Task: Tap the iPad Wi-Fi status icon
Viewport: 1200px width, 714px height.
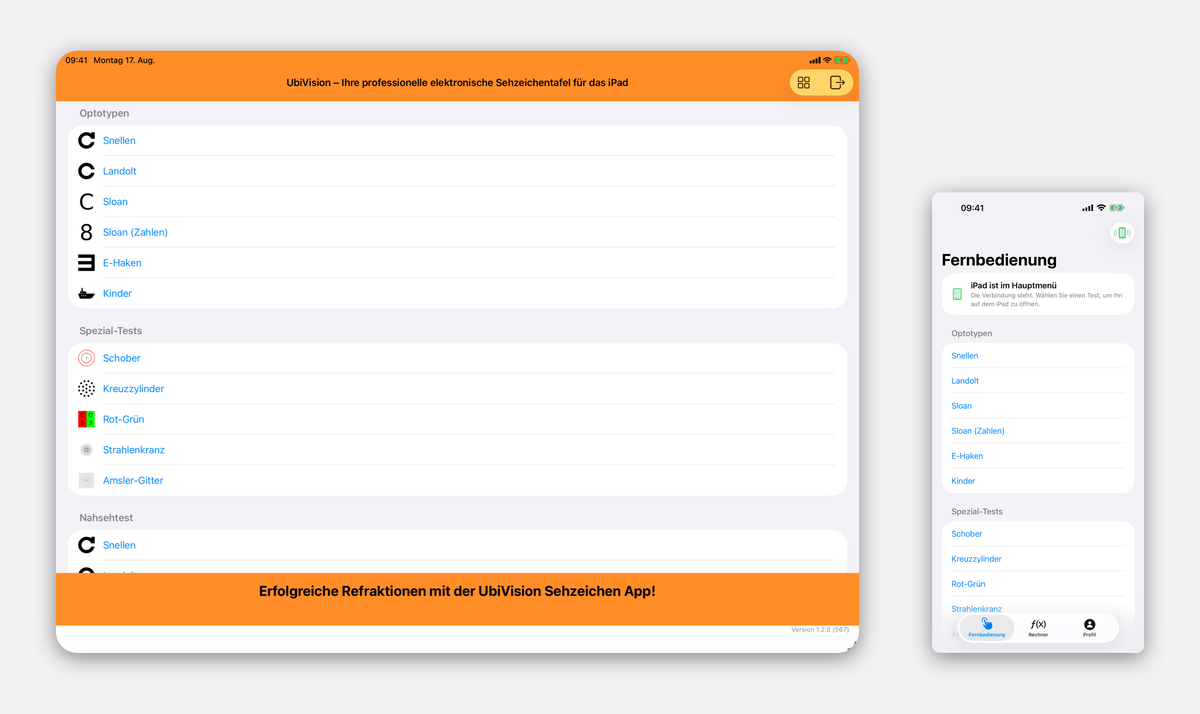Action: [827, 60]
